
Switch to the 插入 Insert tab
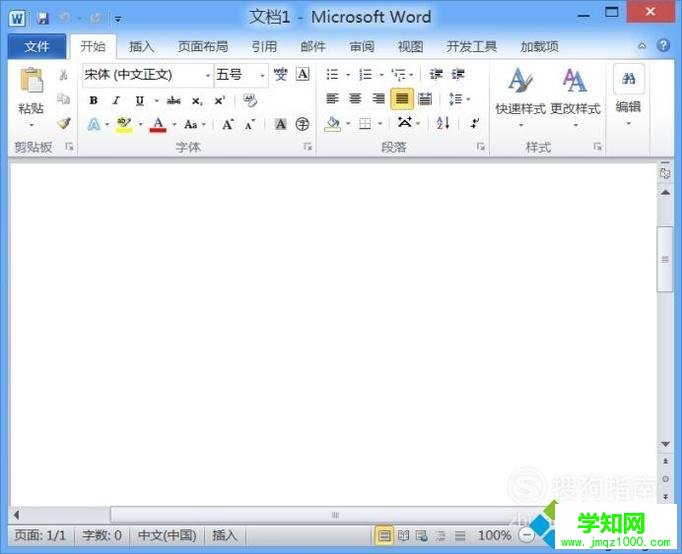(x=142, y=46)
